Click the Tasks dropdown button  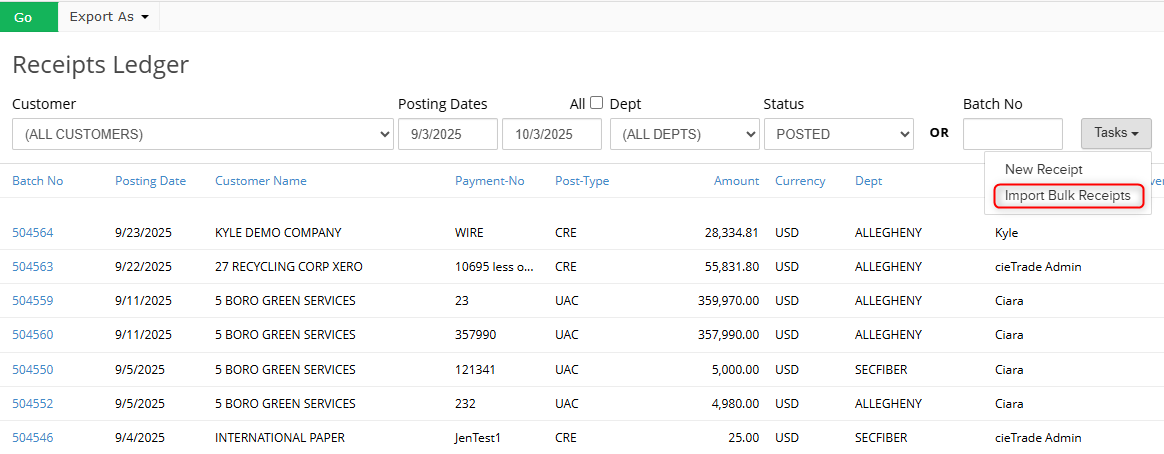pos(1116,134)
